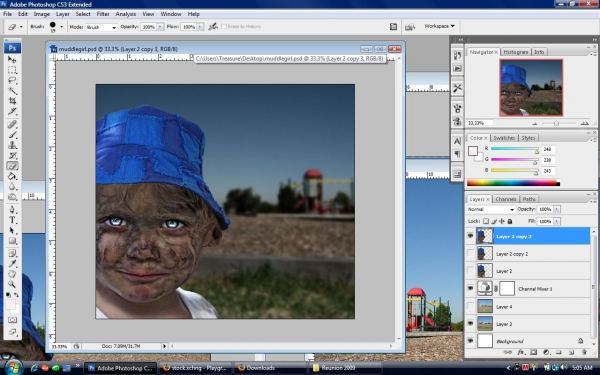Viewport: 600px width, 375px height.
Task: Select the Dodge tool
Action: [x=12, y=197]
